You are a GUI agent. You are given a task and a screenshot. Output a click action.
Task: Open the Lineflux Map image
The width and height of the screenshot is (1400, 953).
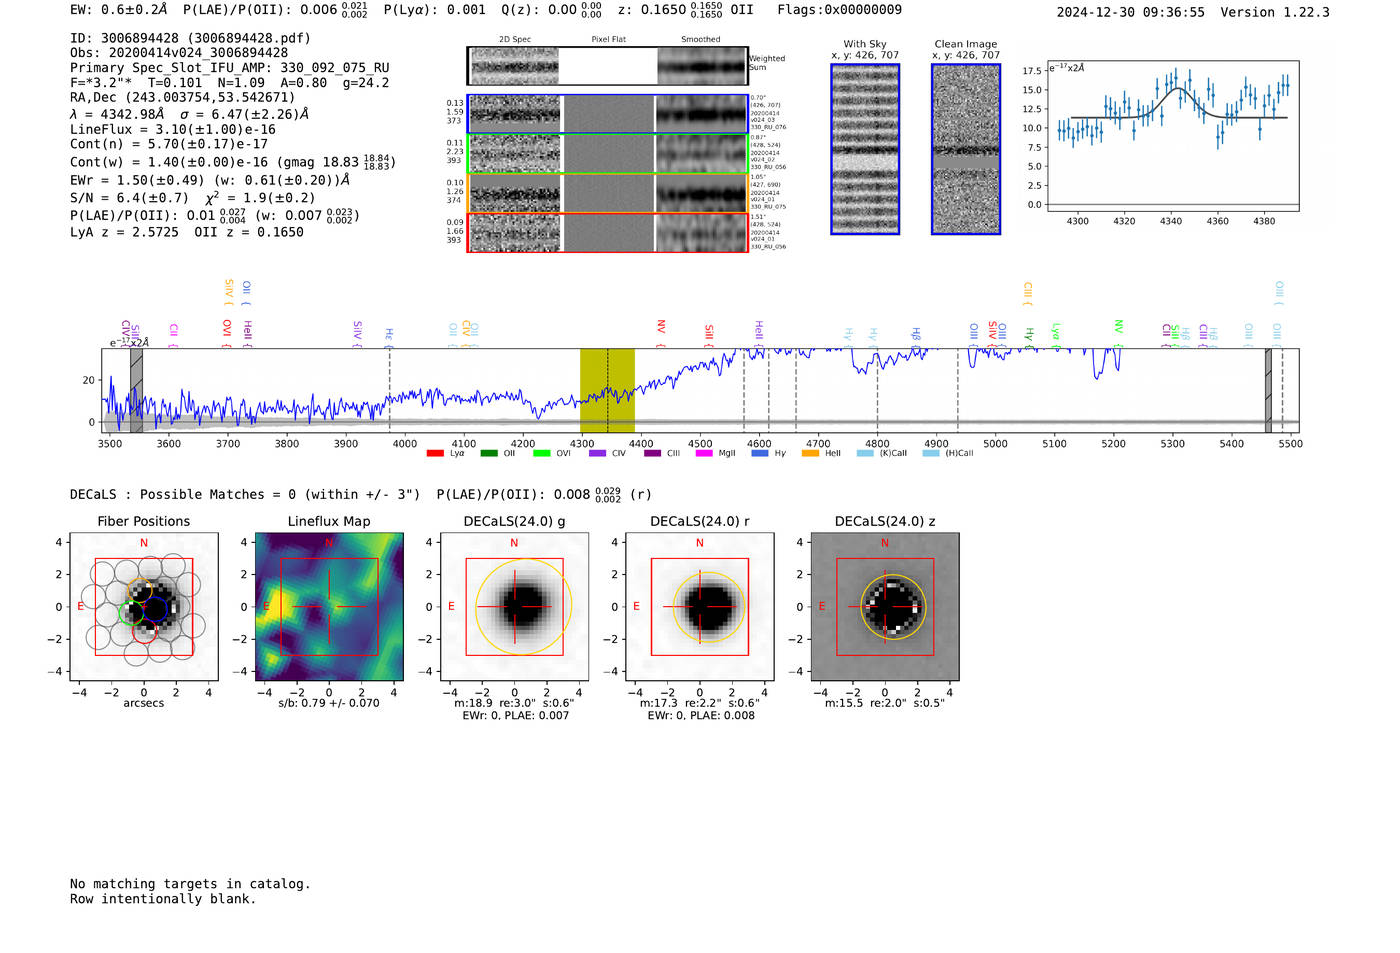tap(329, 607)
